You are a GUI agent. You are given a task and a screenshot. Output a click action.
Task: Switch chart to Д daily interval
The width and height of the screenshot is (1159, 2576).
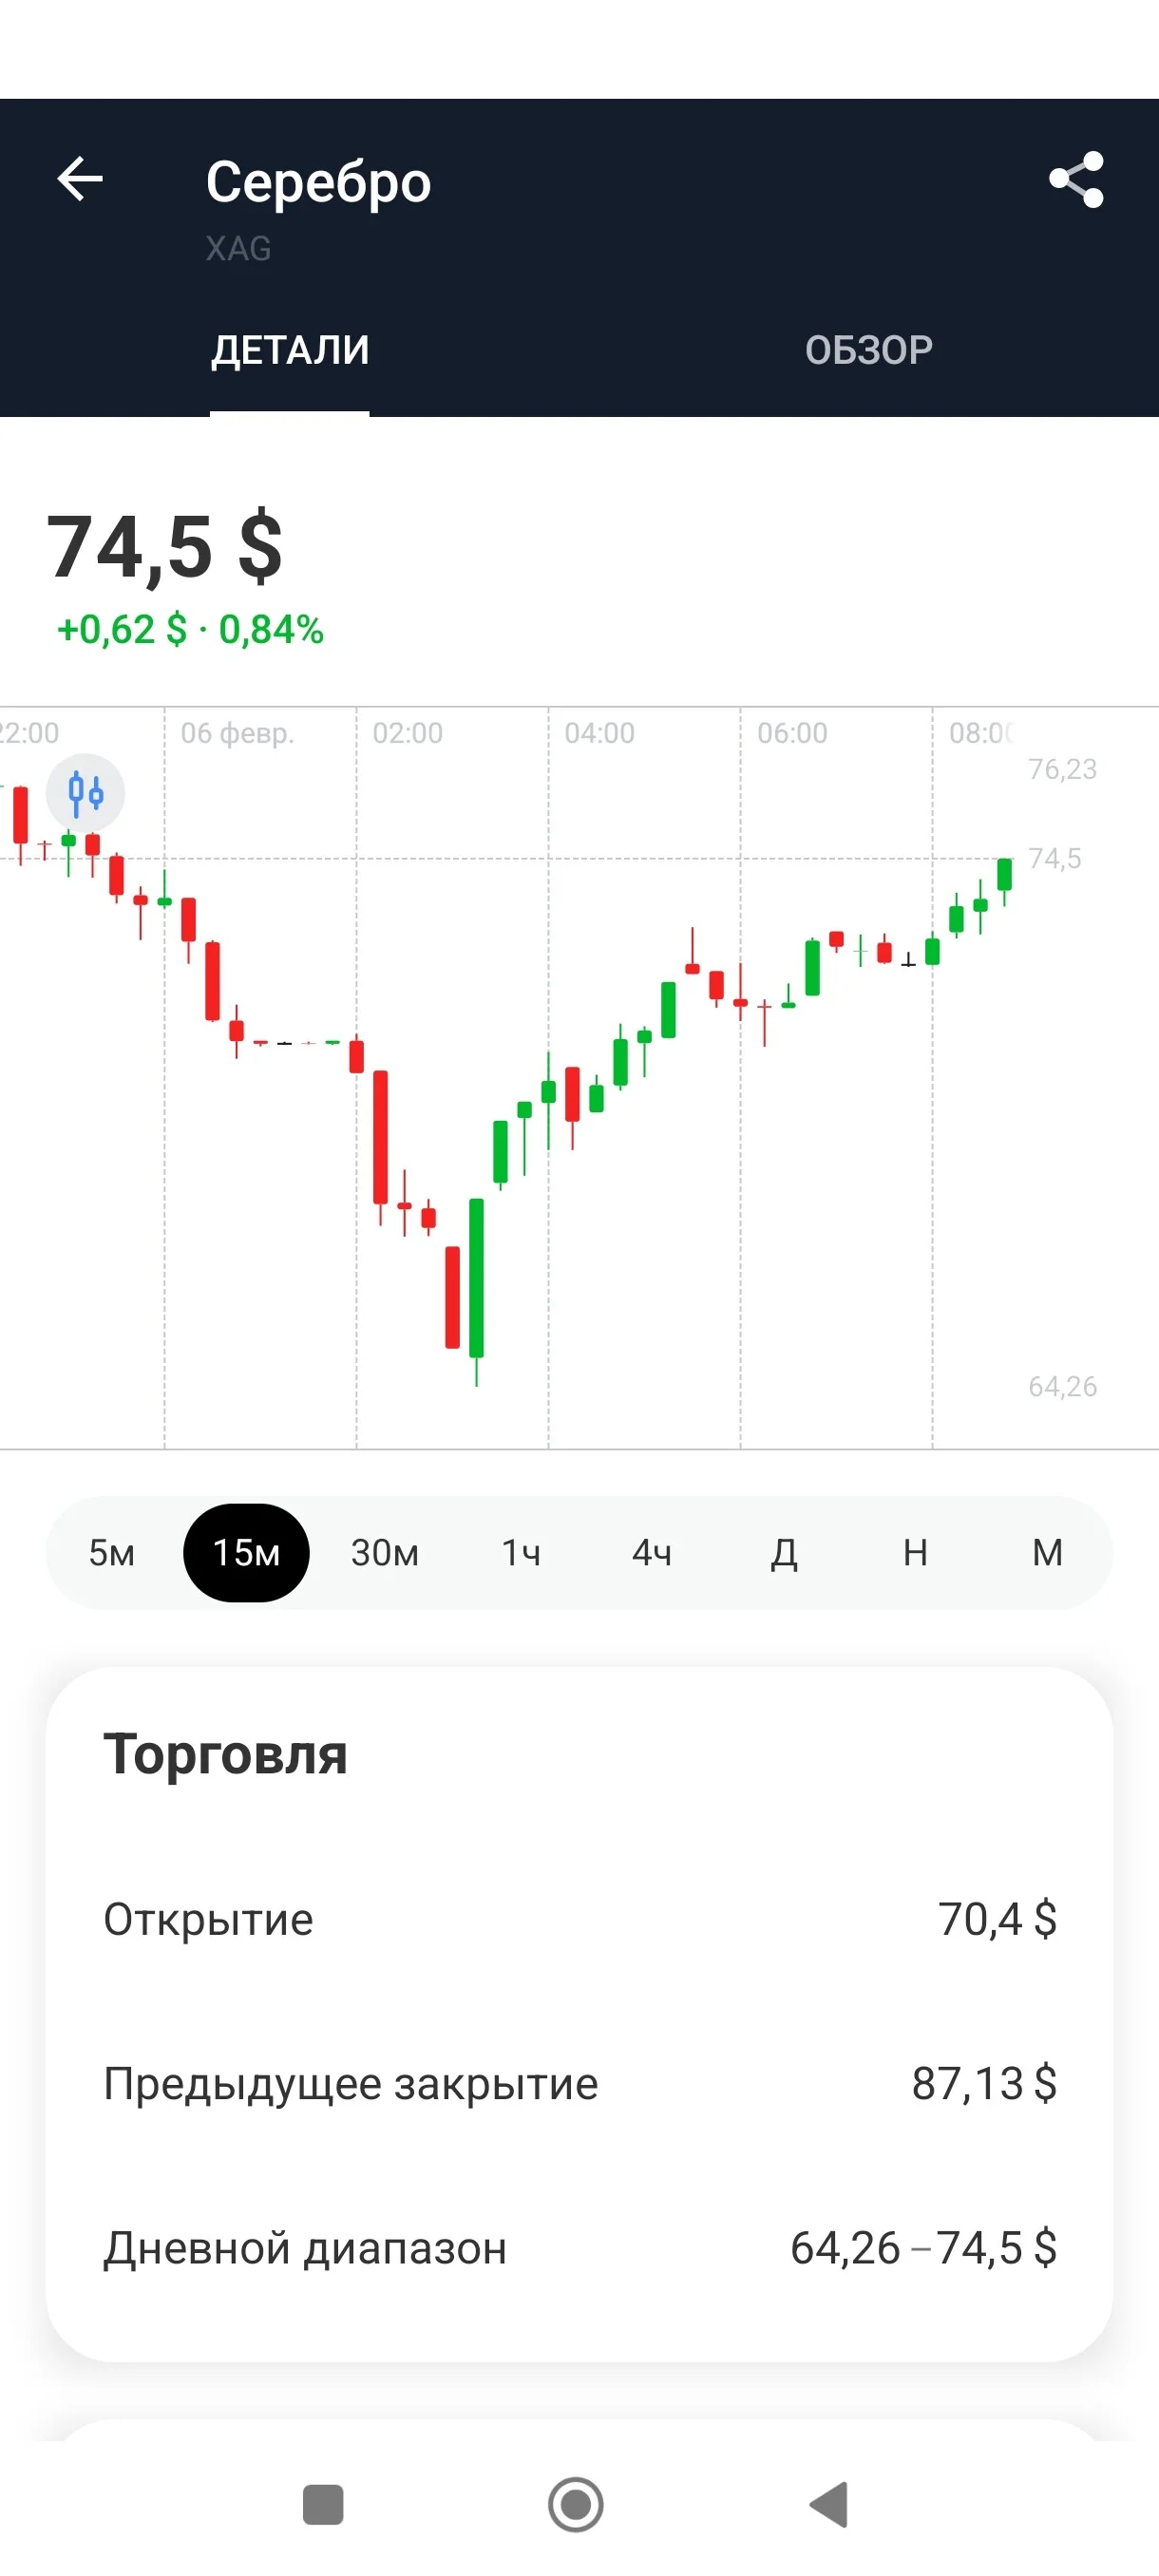[x=784, y=1553]
